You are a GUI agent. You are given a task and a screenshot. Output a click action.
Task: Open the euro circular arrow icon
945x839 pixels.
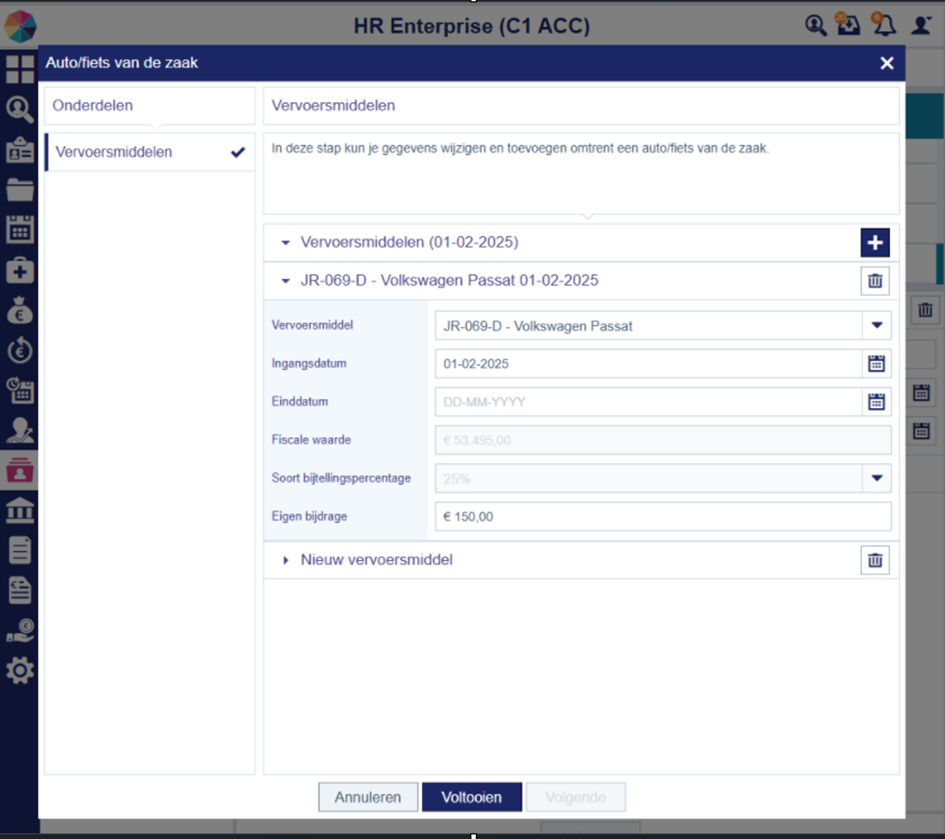pyautogui.click(x=20, y=350)
